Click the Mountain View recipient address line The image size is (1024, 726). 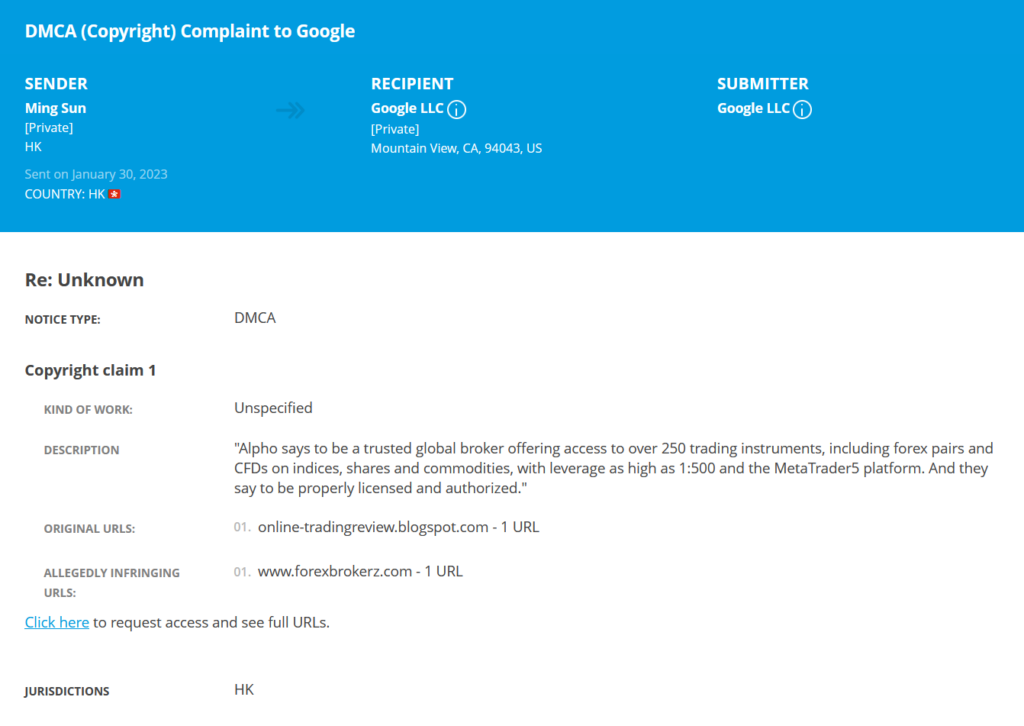(456, 148)
